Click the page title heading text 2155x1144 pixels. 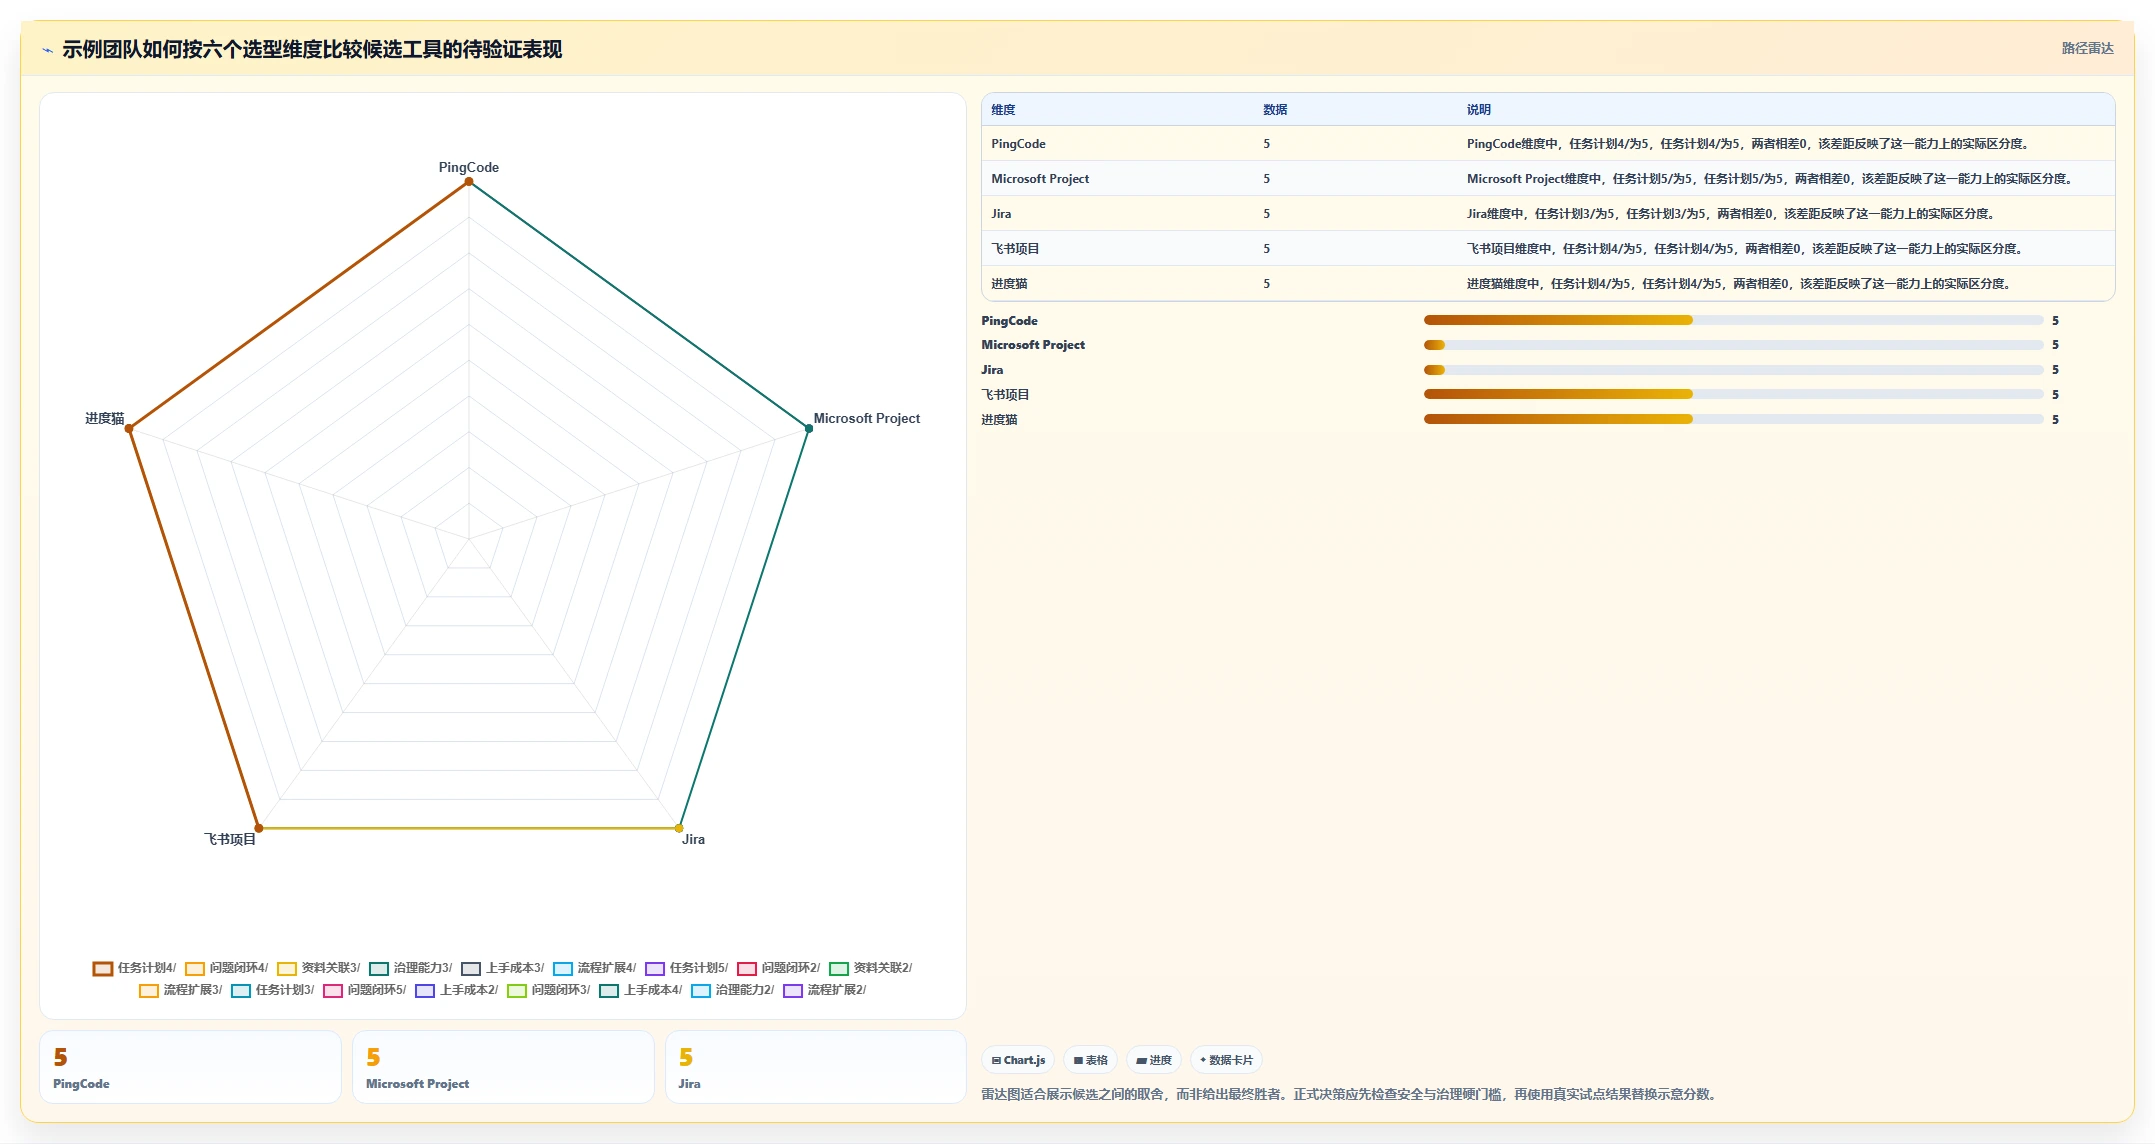tap(312, 49)
